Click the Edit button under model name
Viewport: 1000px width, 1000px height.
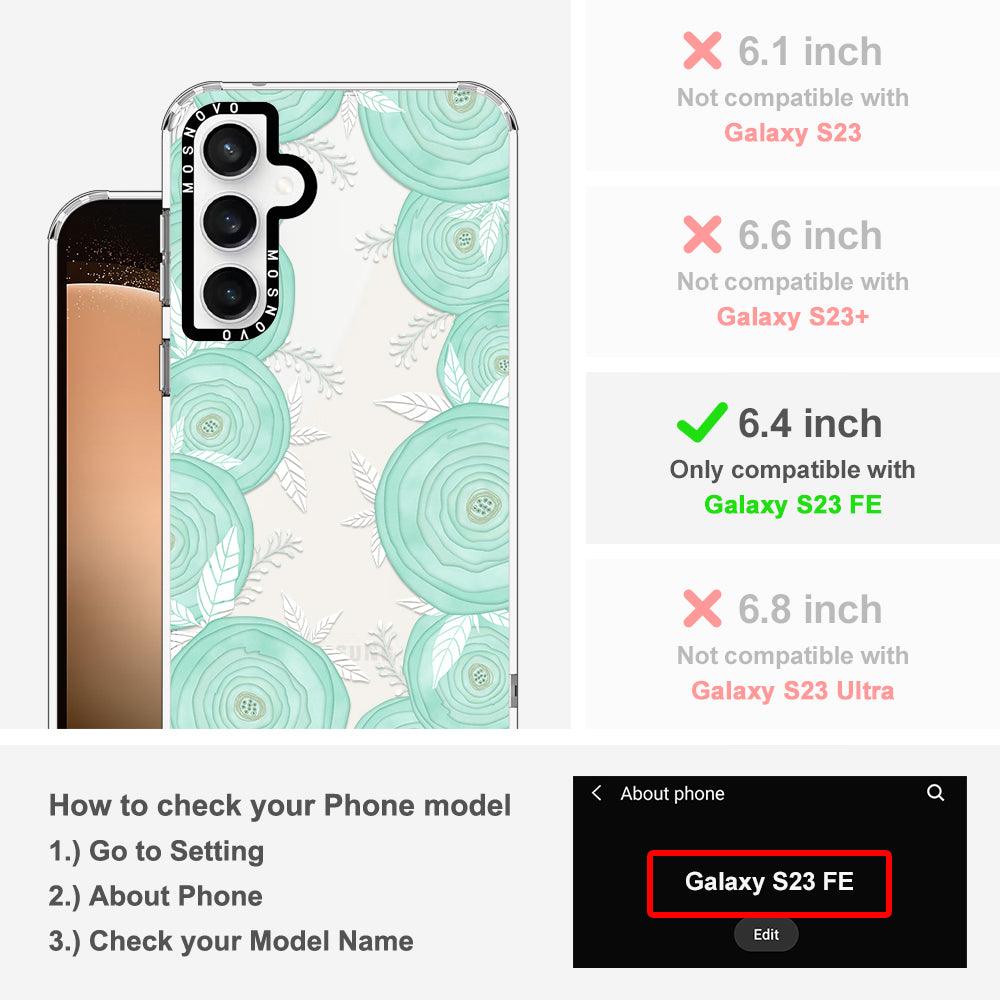pyautogui.click(x=766, y=934)
